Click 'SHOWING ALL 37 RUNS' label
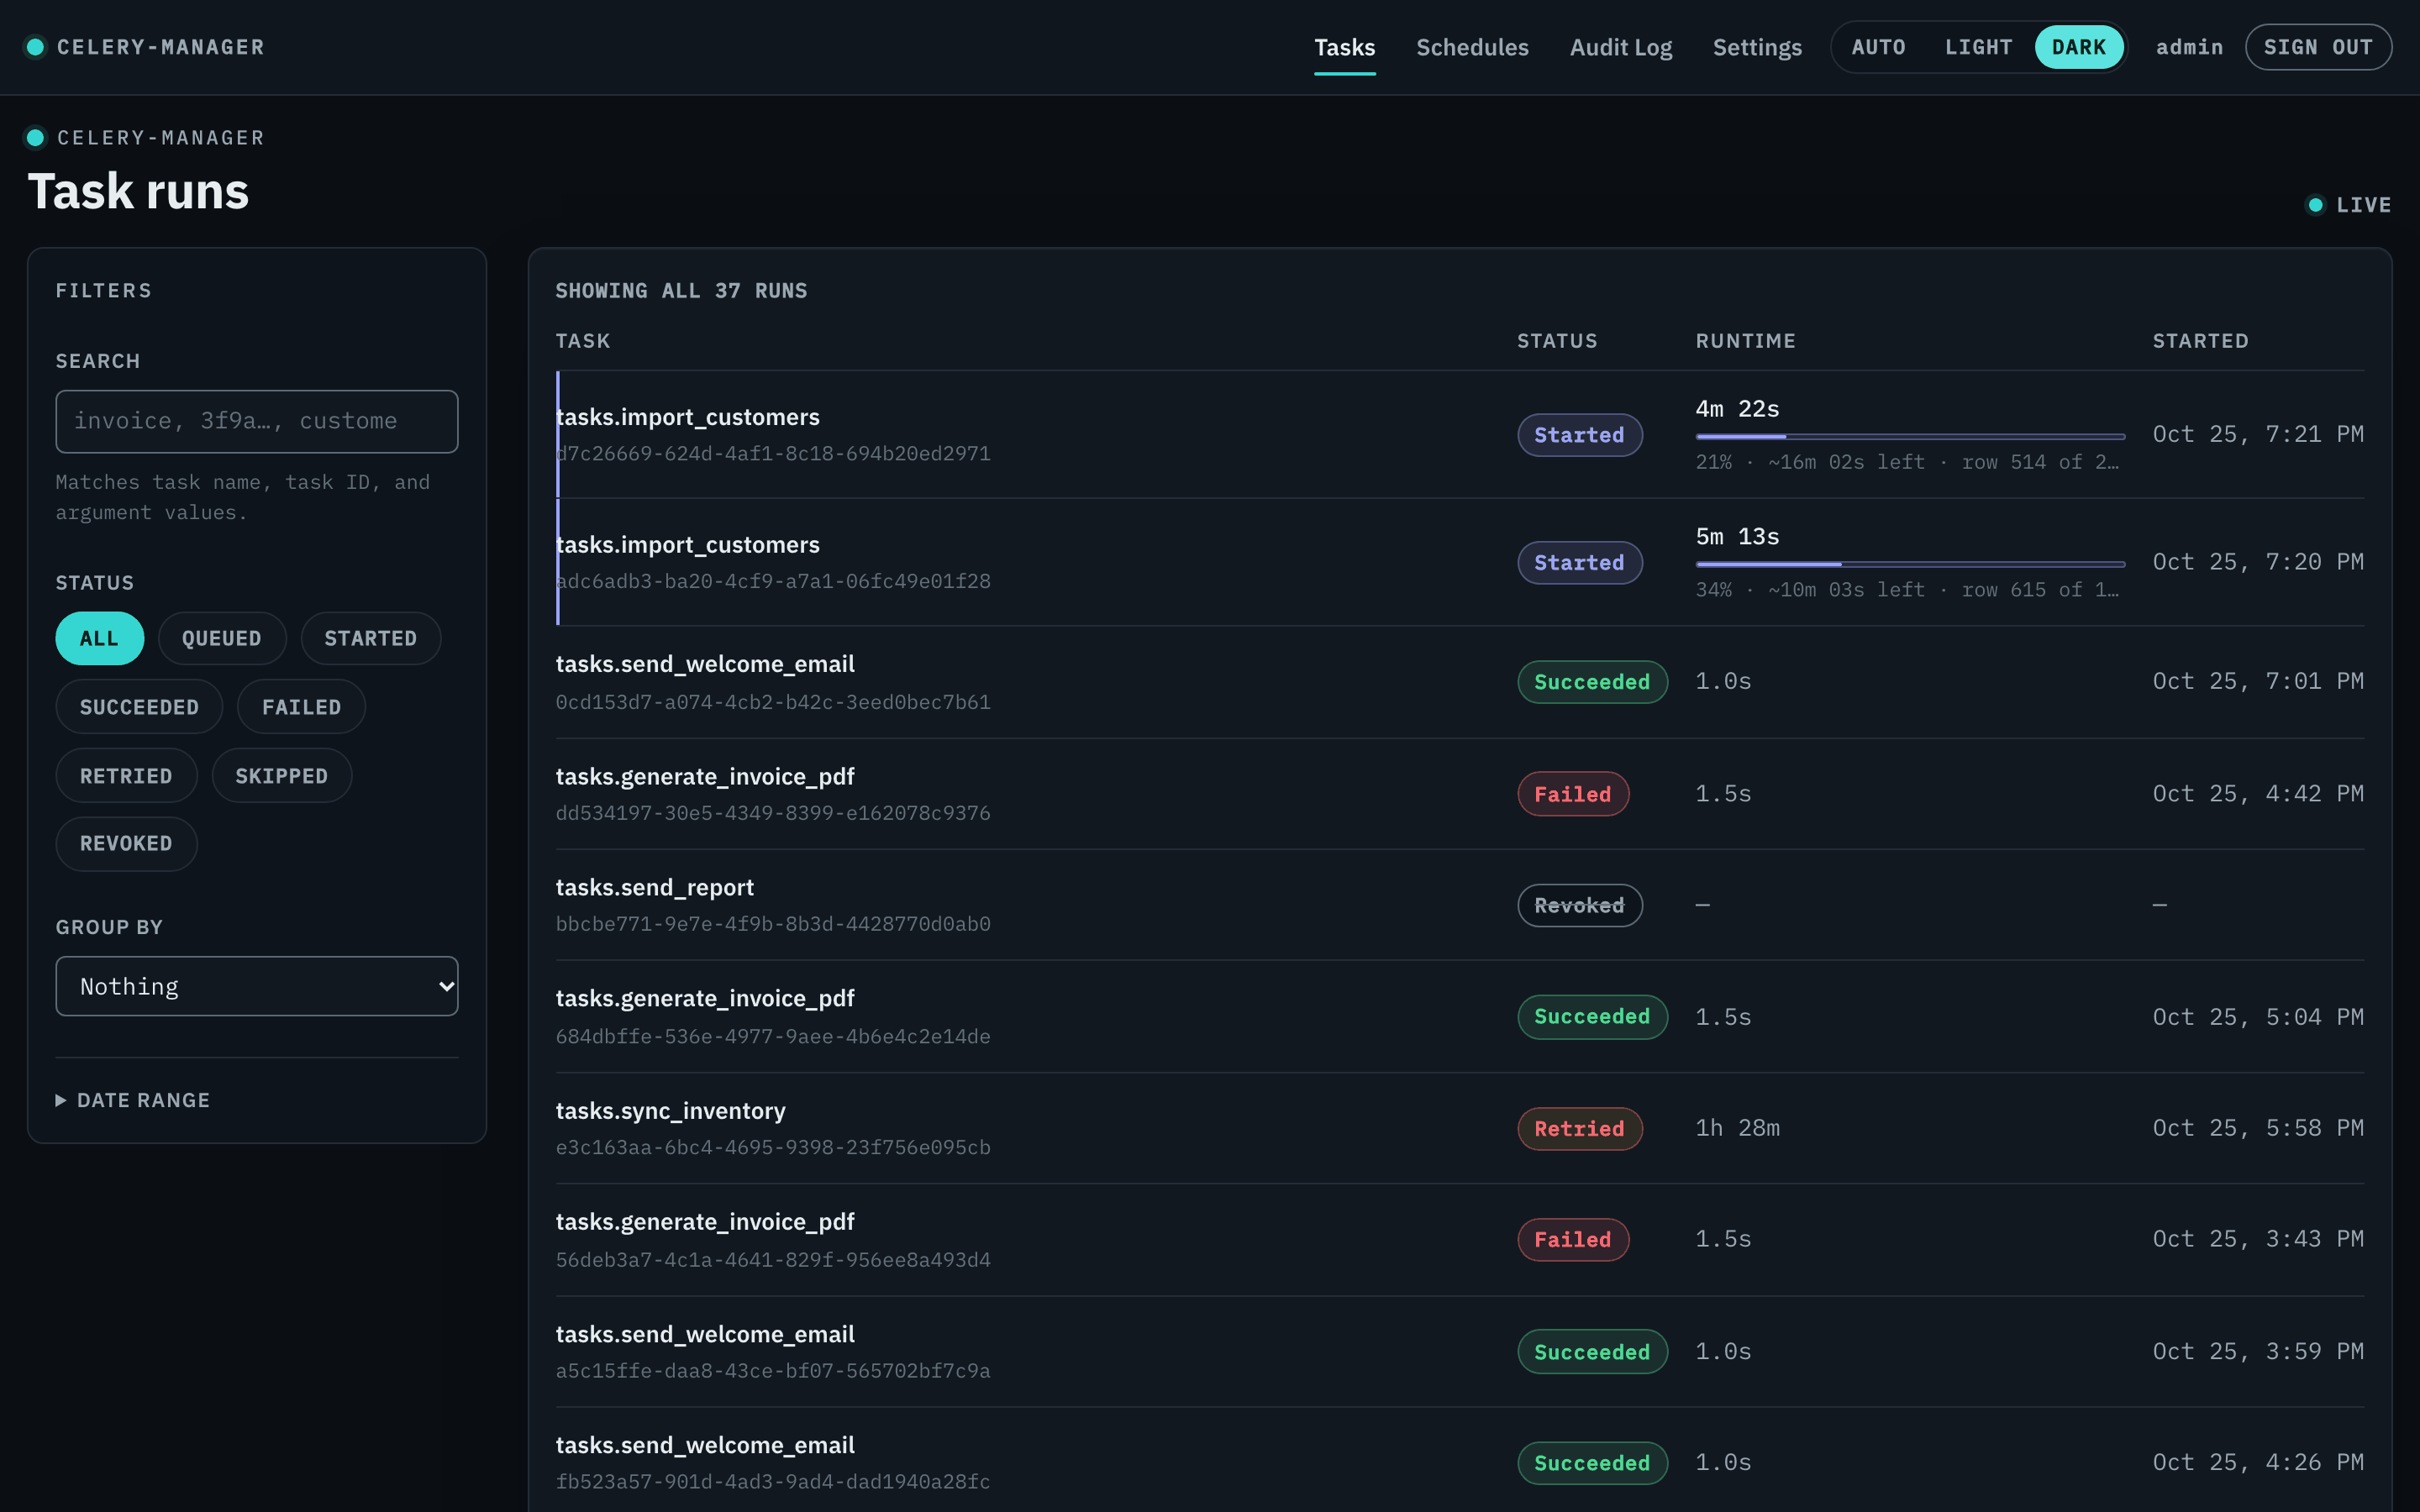The image size is (2420, 1512). tap(681, 291)
